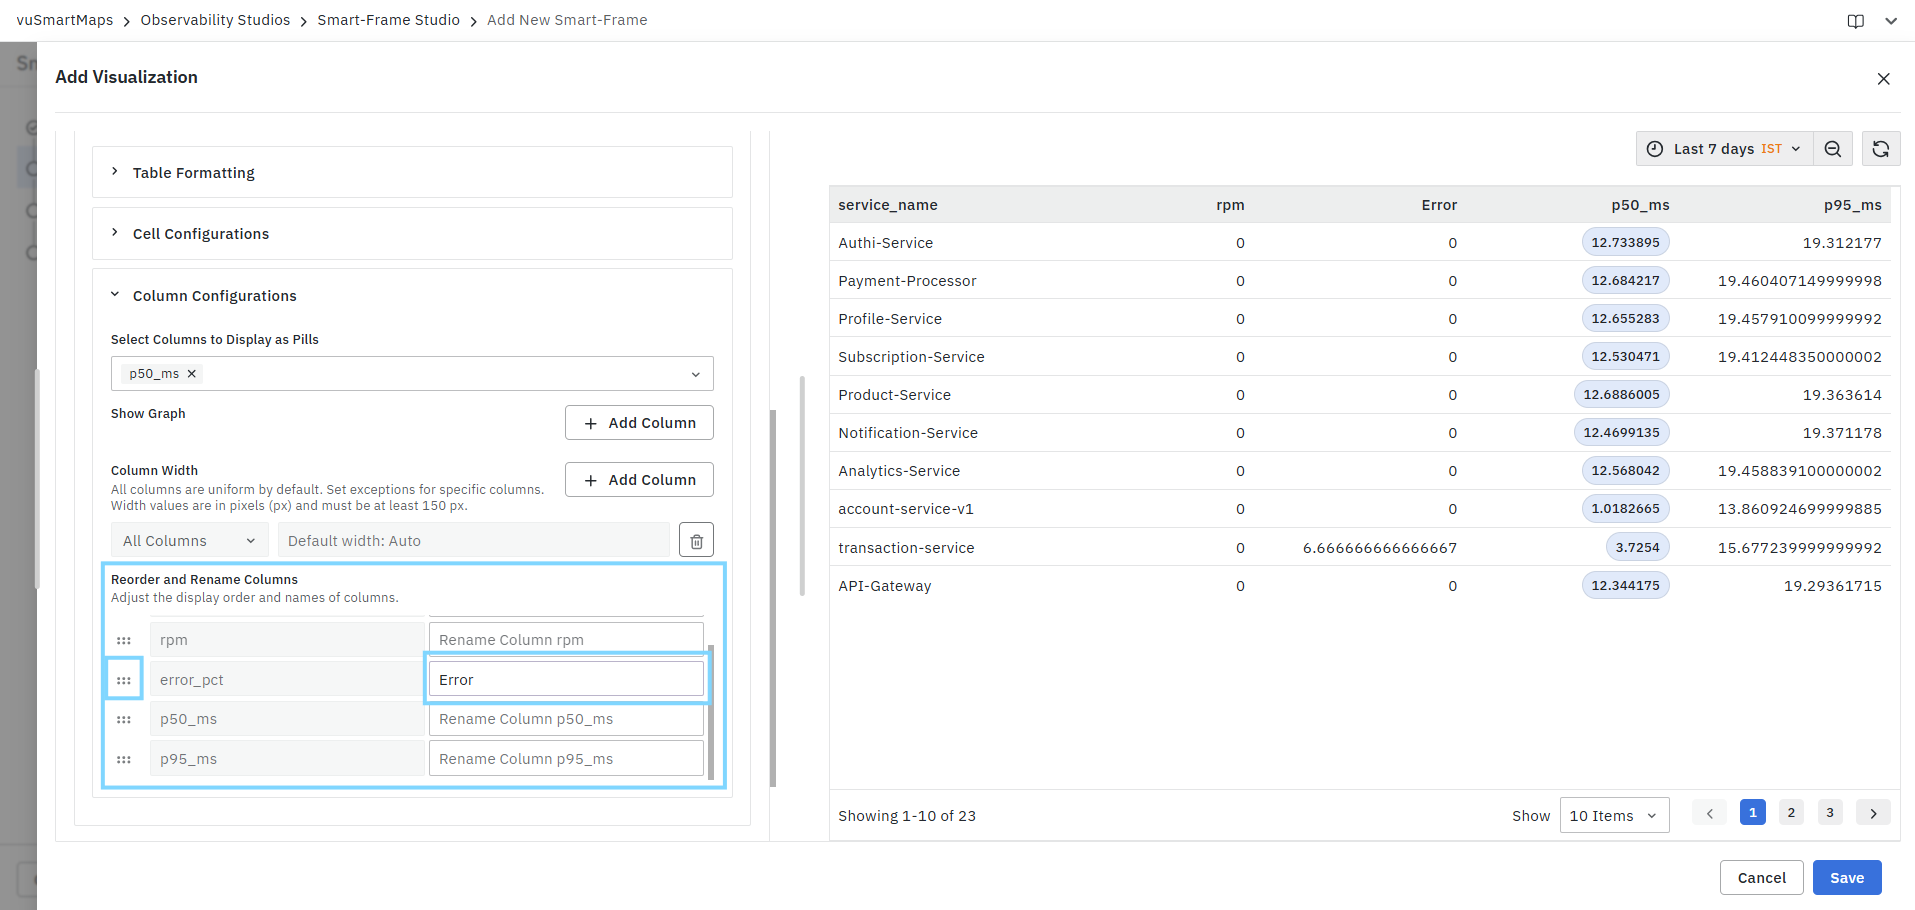Jump to page 2 of results
The width and height of the screenshot is (1915, 910).
(1791, 813)
